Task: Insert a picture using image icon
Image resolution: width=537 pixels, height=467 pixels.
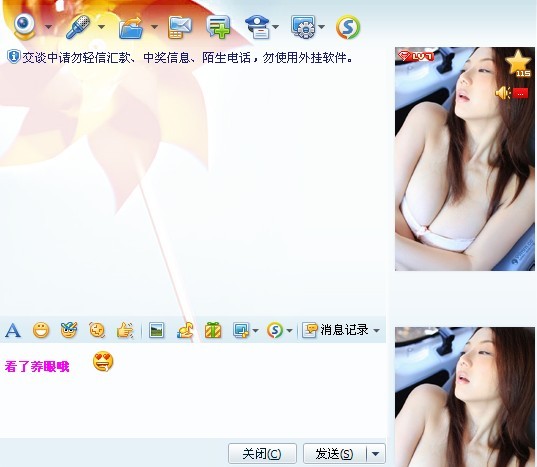Action: [x=157, y=330]
